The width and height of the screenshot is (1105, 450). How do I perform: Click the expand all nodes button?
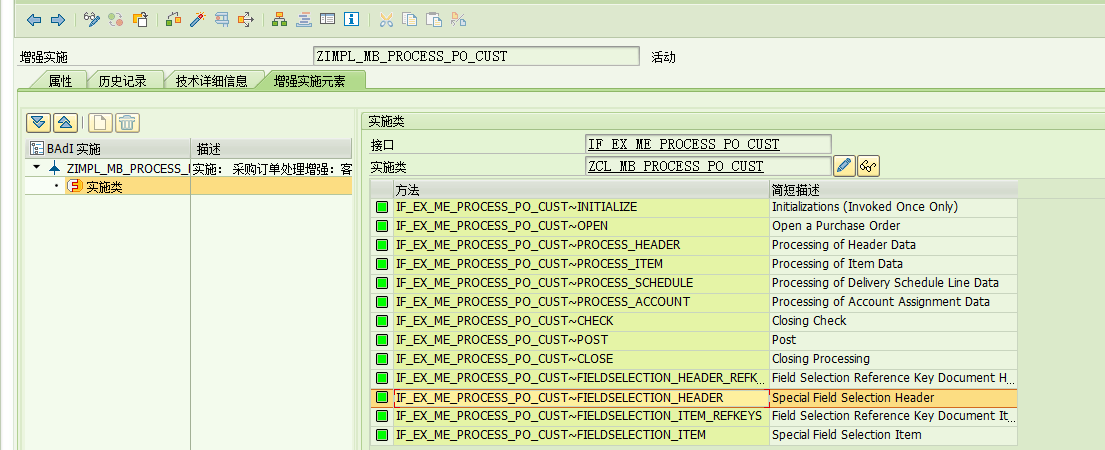click(39, 123)
